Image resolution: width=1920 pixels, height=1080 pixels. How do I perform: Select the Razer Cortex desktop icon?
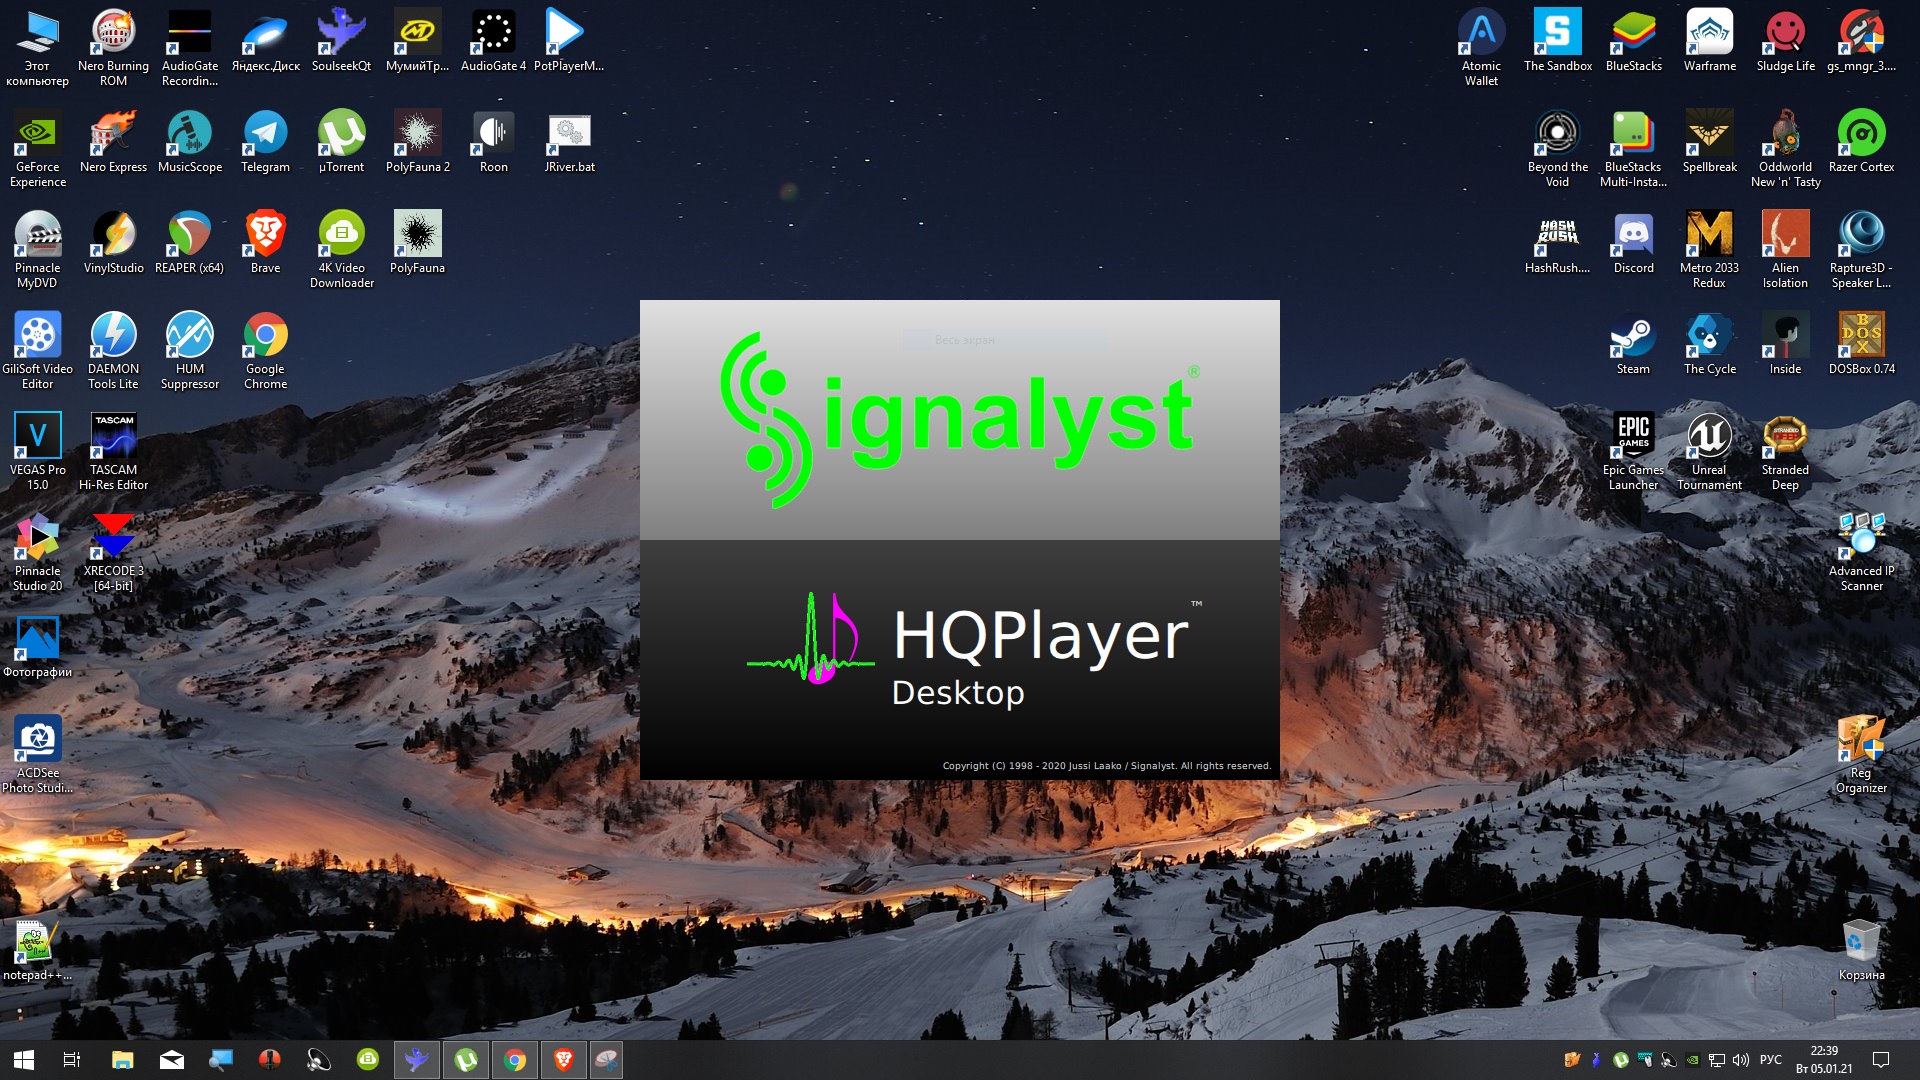point(1861,141)
